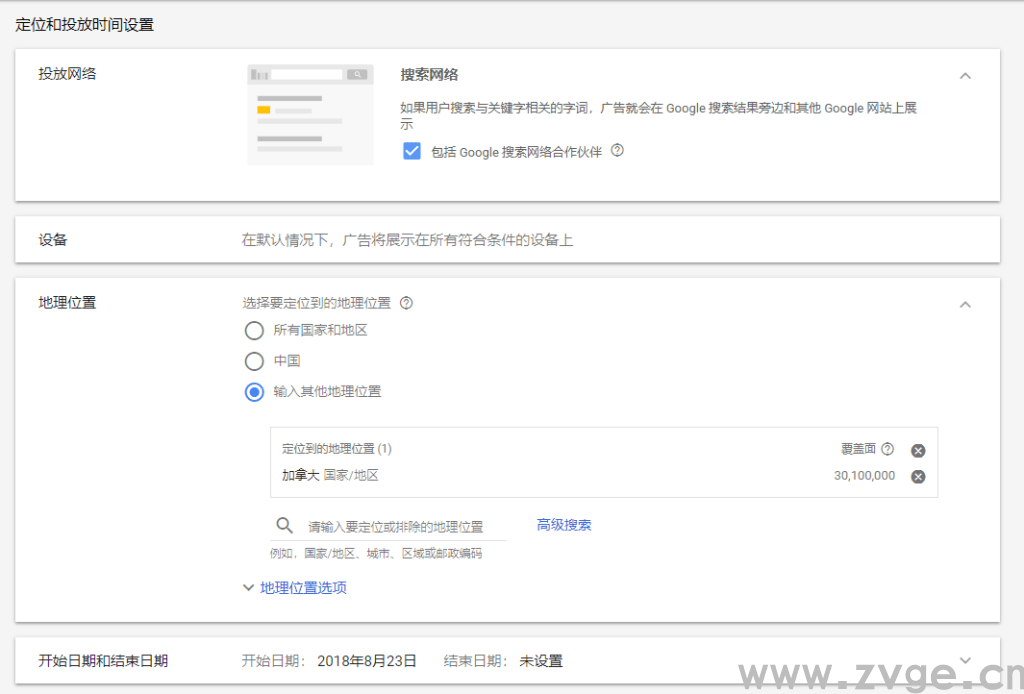Screen dimensions: 1024x694
Task: Select the 所有国家和地区 radio button
Action: pos(253,331)
